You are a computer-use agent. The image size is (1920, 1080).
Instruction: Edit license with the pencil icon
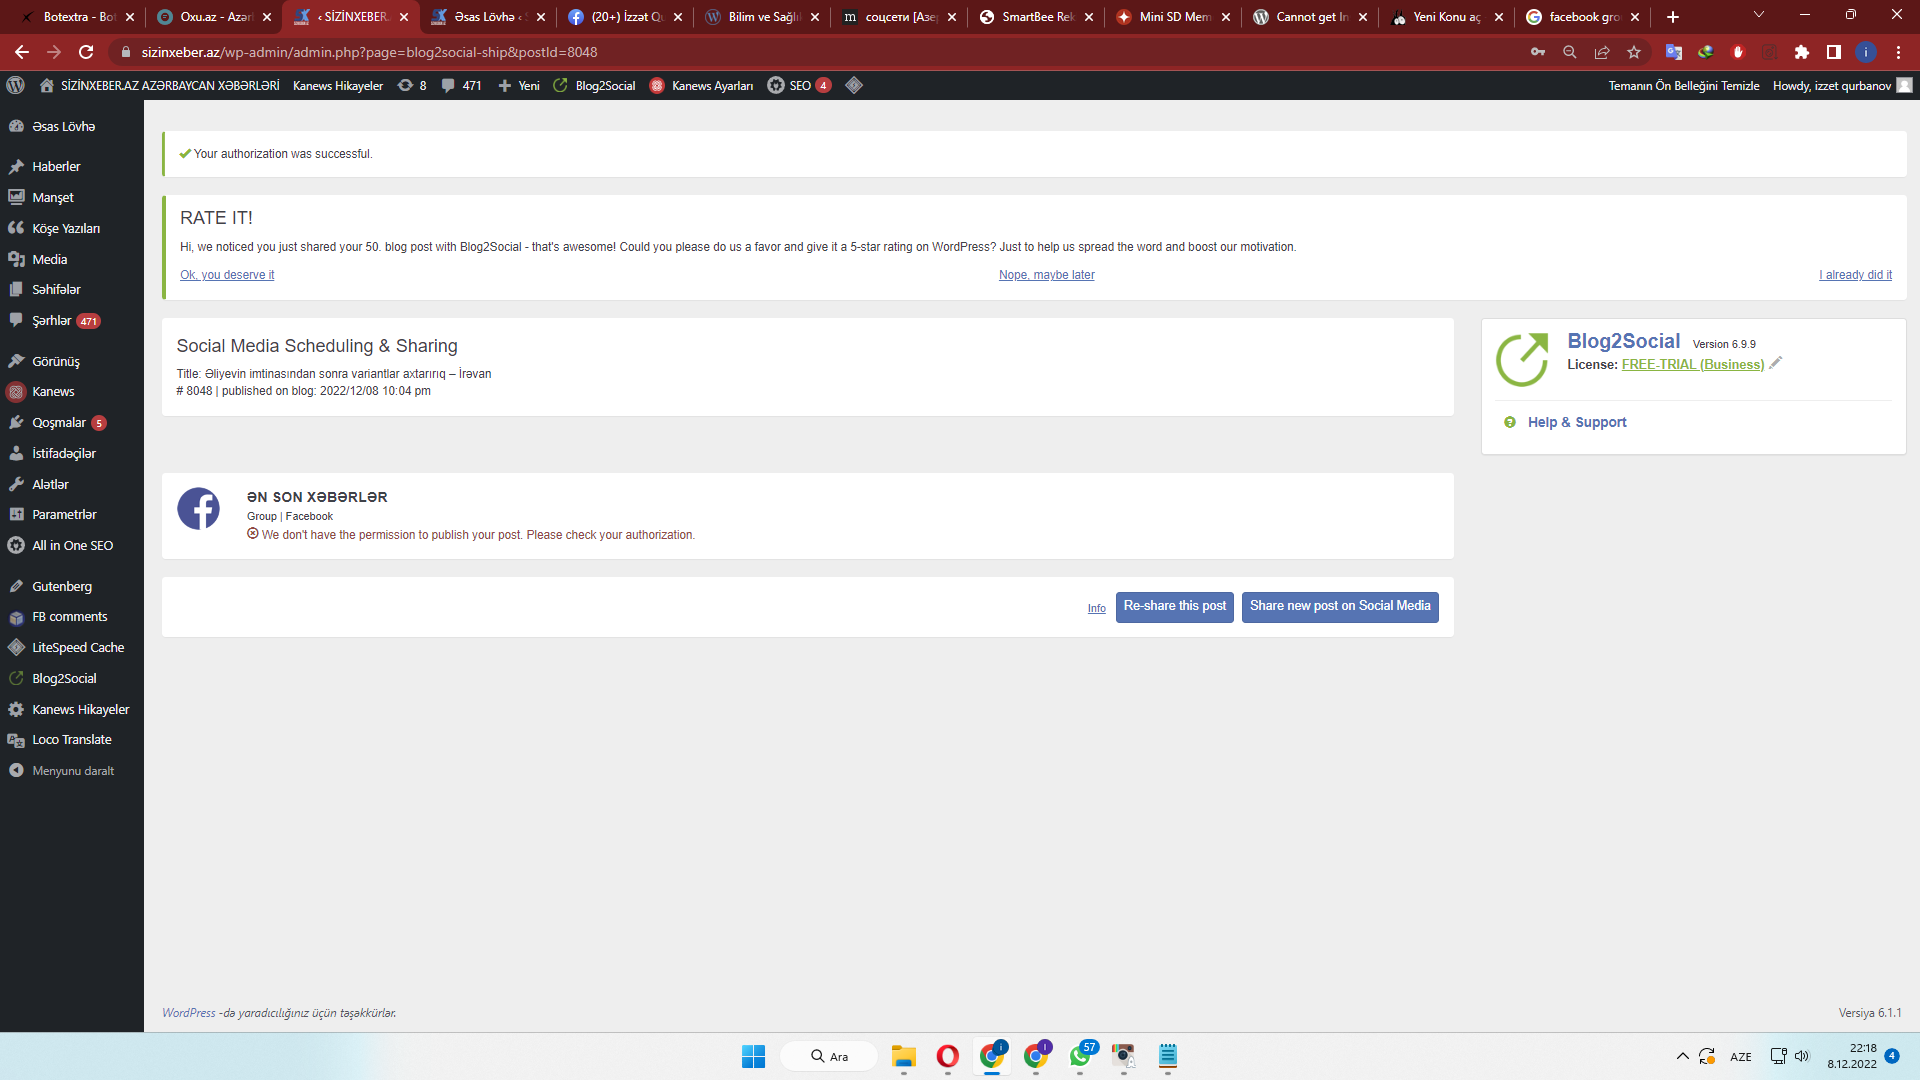[x=1776, y=363]
